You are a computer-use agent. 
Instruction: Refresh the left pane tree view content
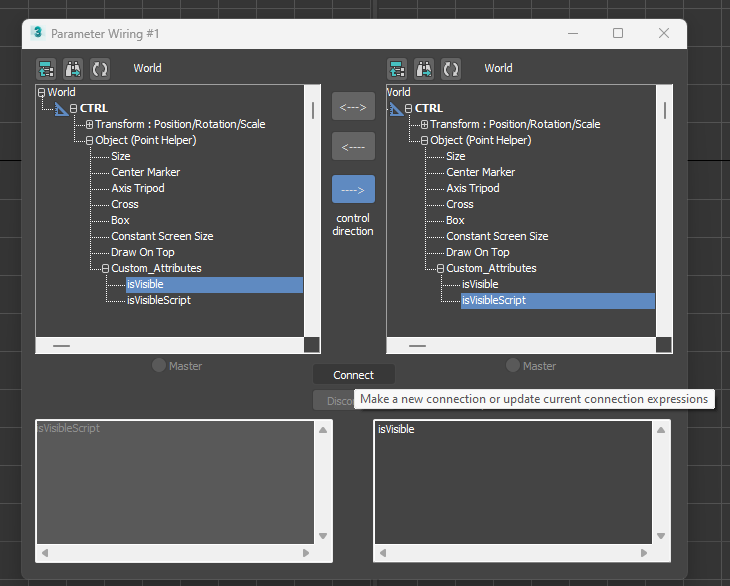click(x=99, y=69)
